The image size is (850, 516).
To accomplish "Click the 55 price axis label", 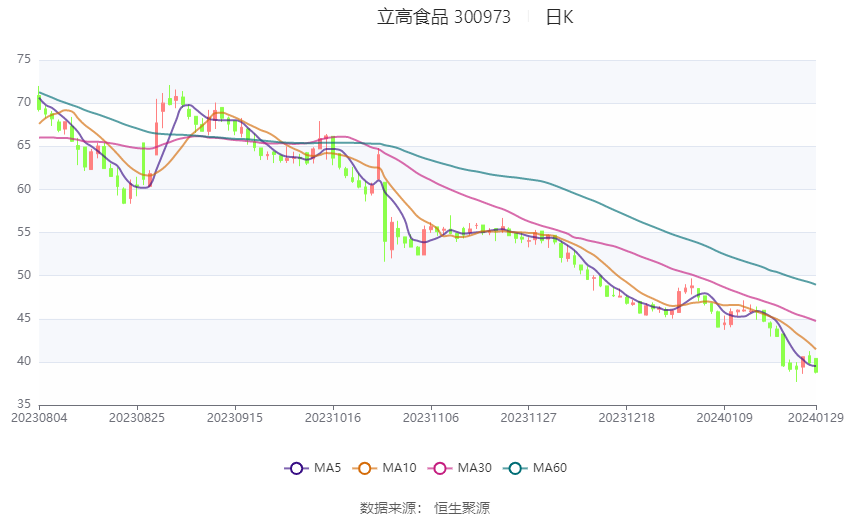I will point(24,232).
